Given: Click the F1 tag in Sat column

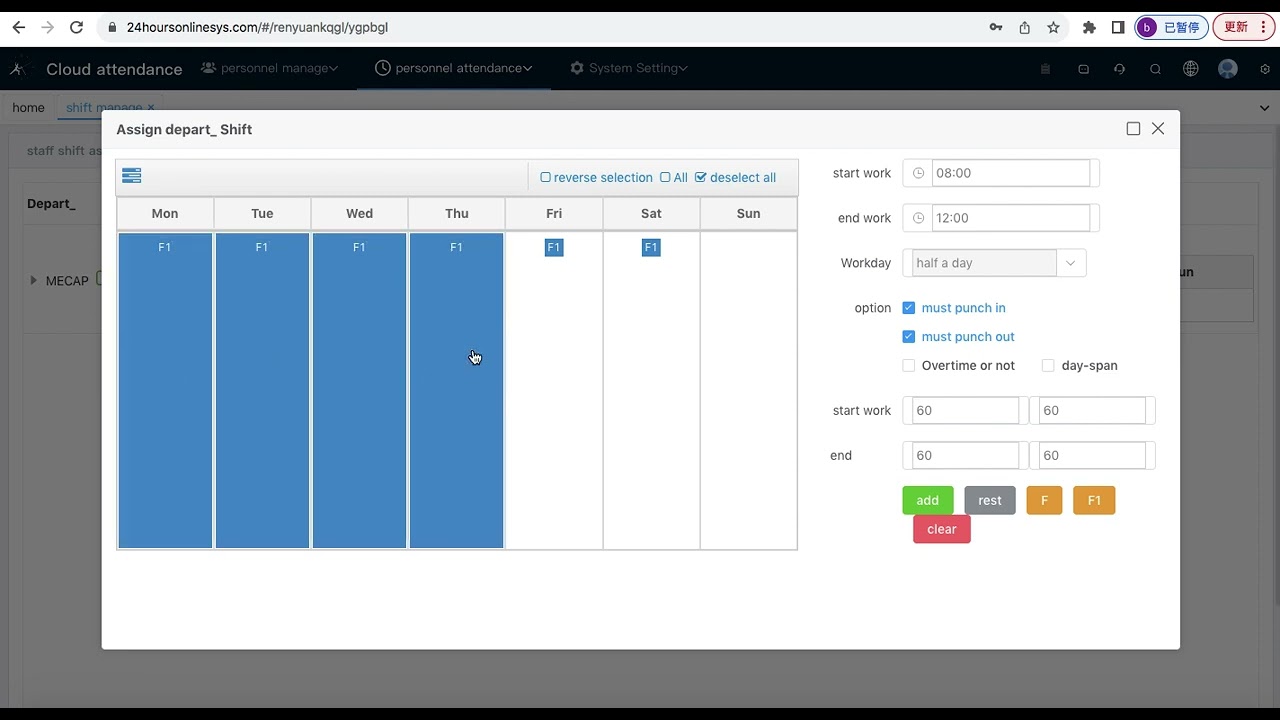Looking at the screenshot, I should pos(651,247).
